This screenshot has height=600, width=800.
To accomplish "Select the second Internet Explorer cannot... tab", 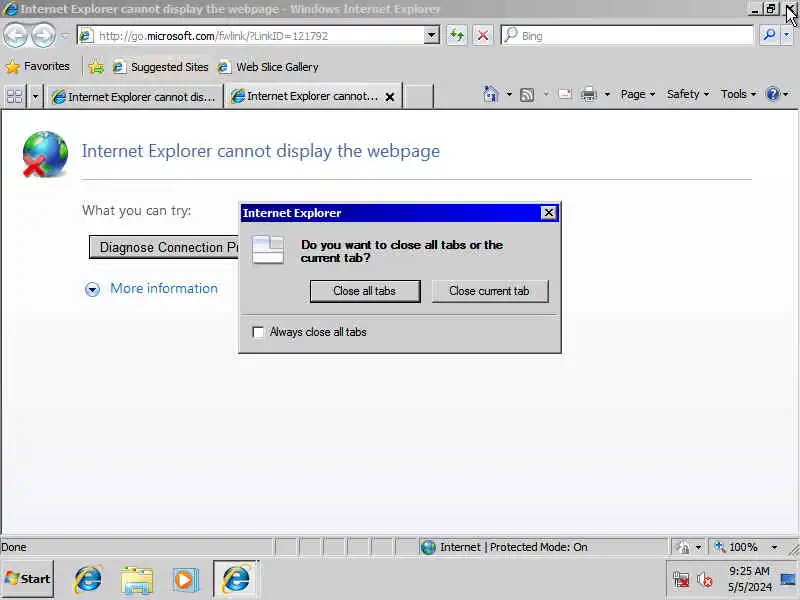I will coord(304,96).
